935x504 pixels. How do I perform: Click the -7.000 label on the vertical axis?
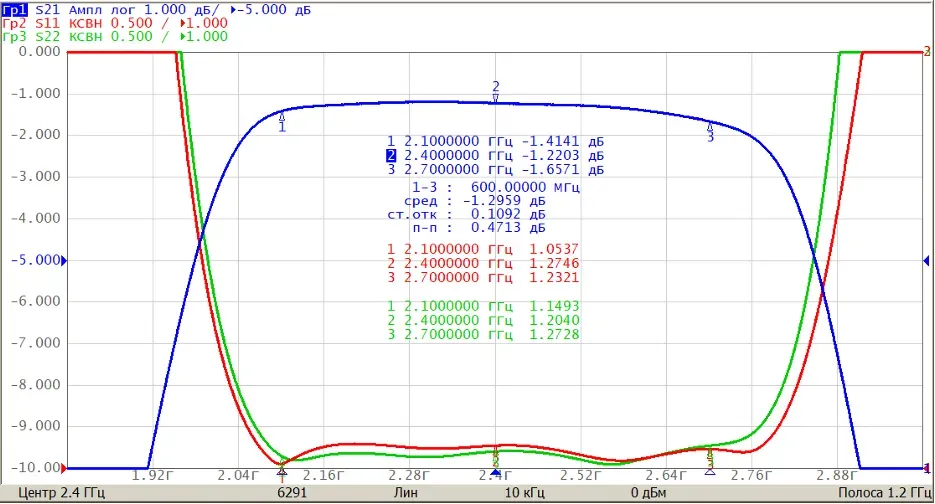[36, 343]
